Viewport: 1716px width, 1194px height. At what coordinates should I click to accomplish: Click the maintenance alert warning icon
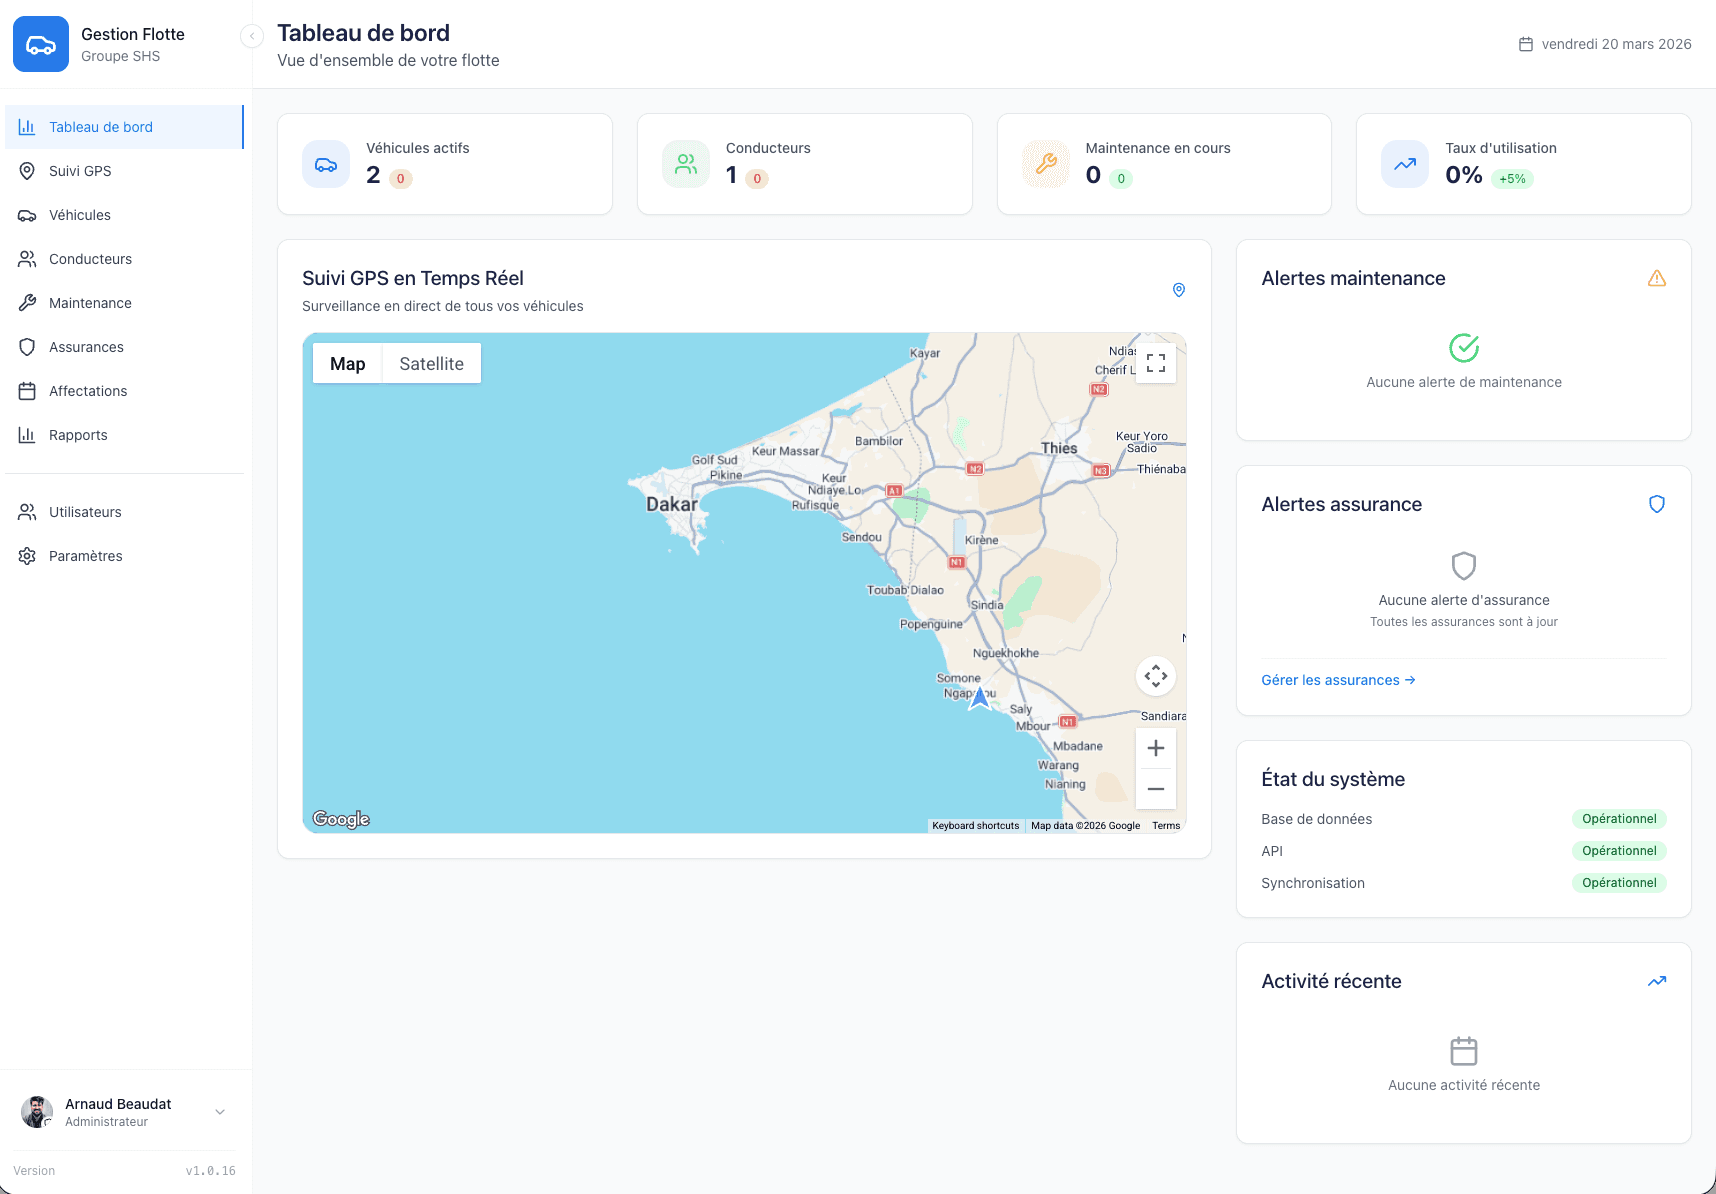tap(1657, 278)
